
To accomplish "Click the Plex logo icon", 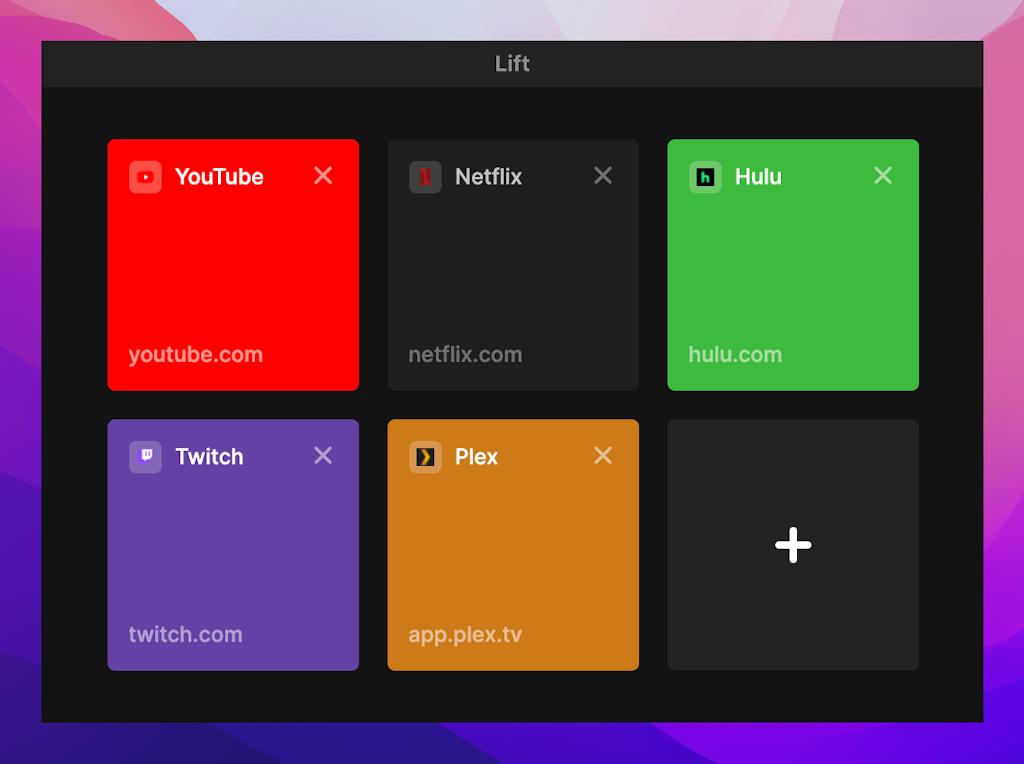I will click(424, 456).
